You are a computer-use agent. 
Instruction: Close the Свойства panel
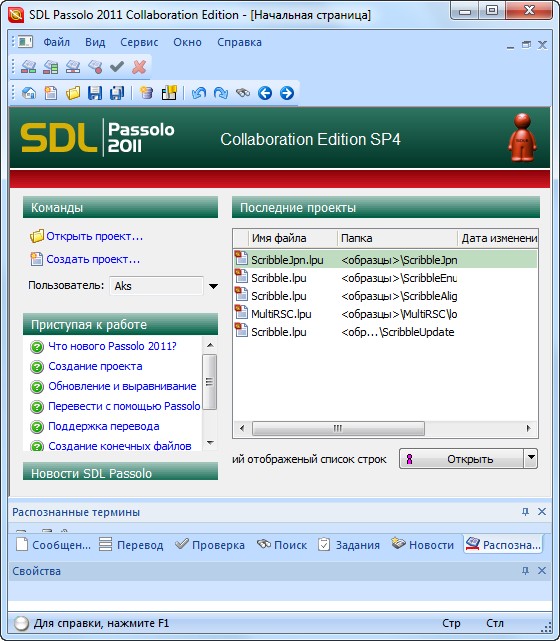coord(542,571)
